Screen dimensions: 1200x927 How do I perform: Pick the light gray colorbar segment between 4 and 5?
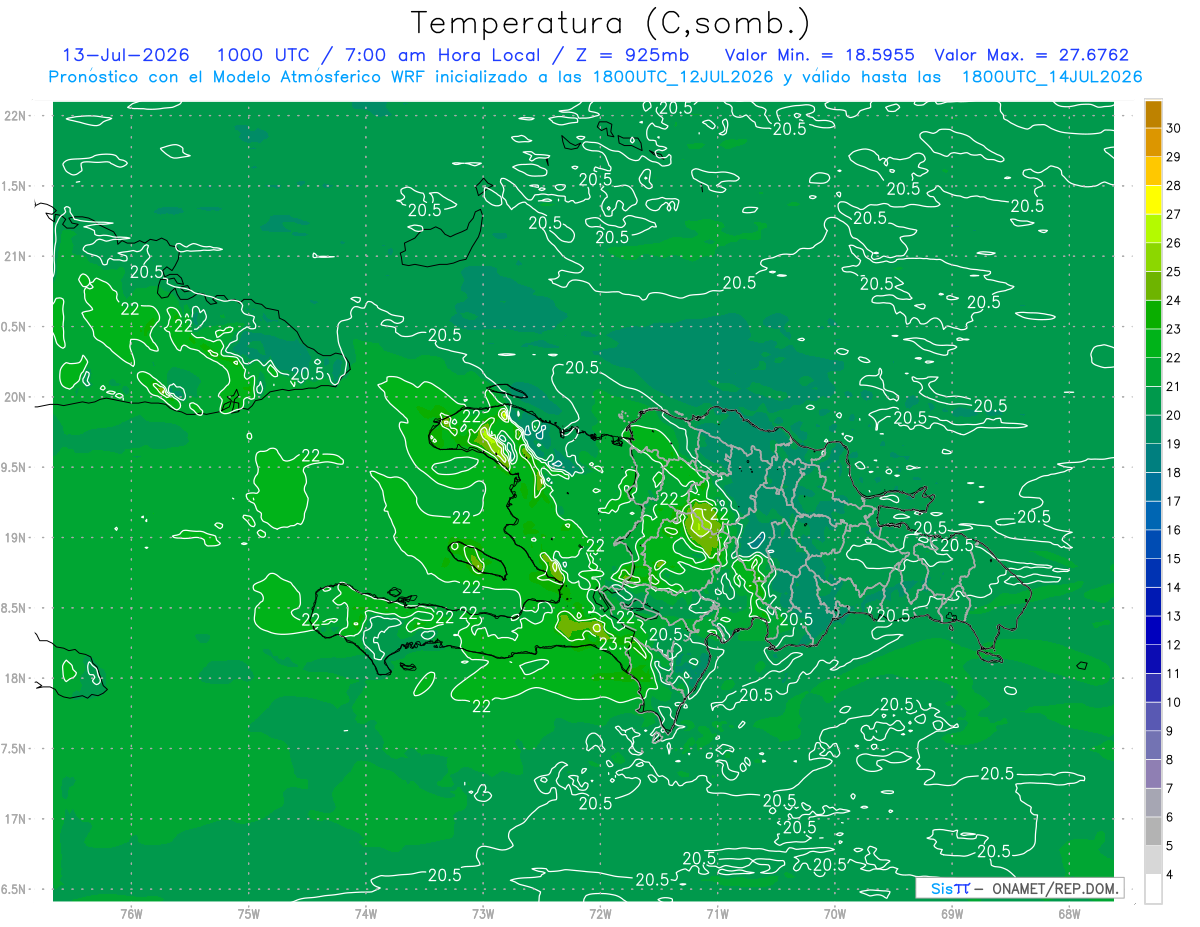click(x=1153, y=861)
